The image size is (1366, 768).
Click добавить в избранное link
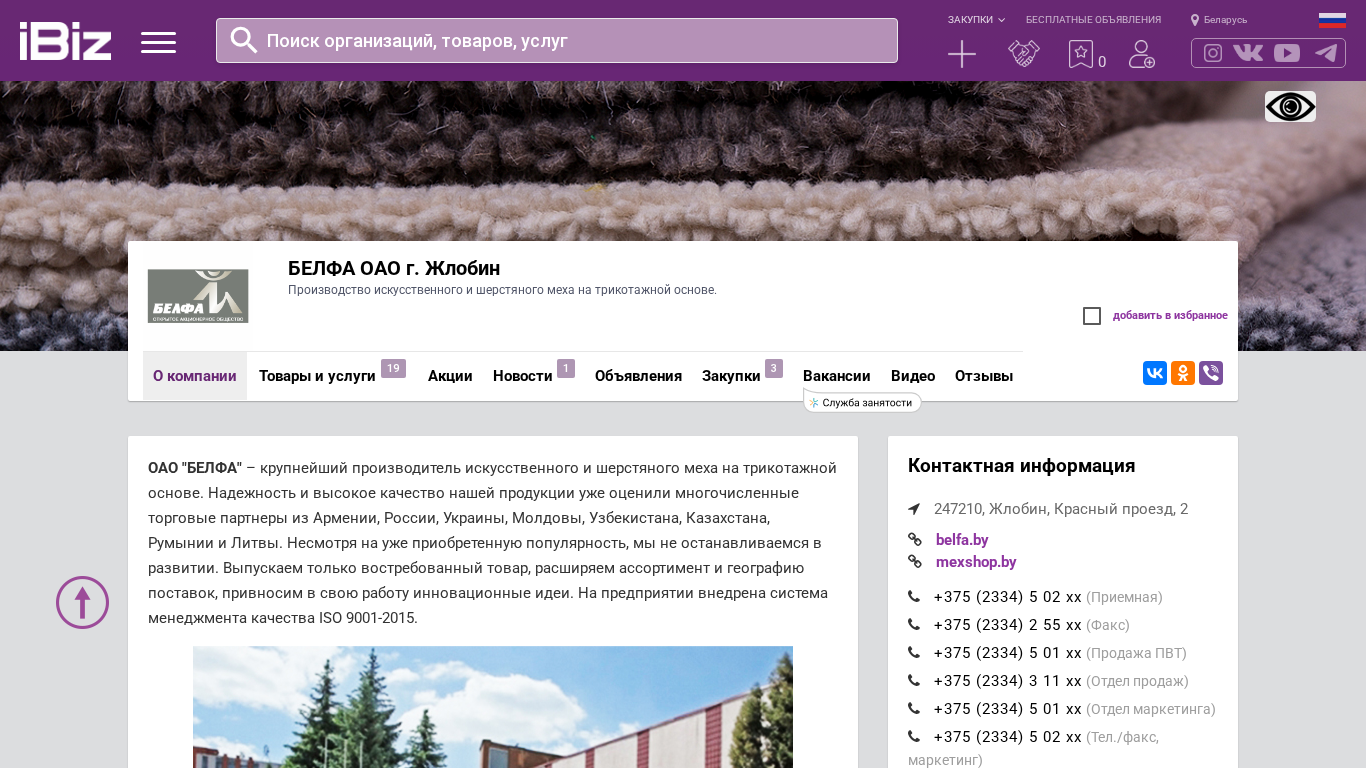click(1170, 316)
